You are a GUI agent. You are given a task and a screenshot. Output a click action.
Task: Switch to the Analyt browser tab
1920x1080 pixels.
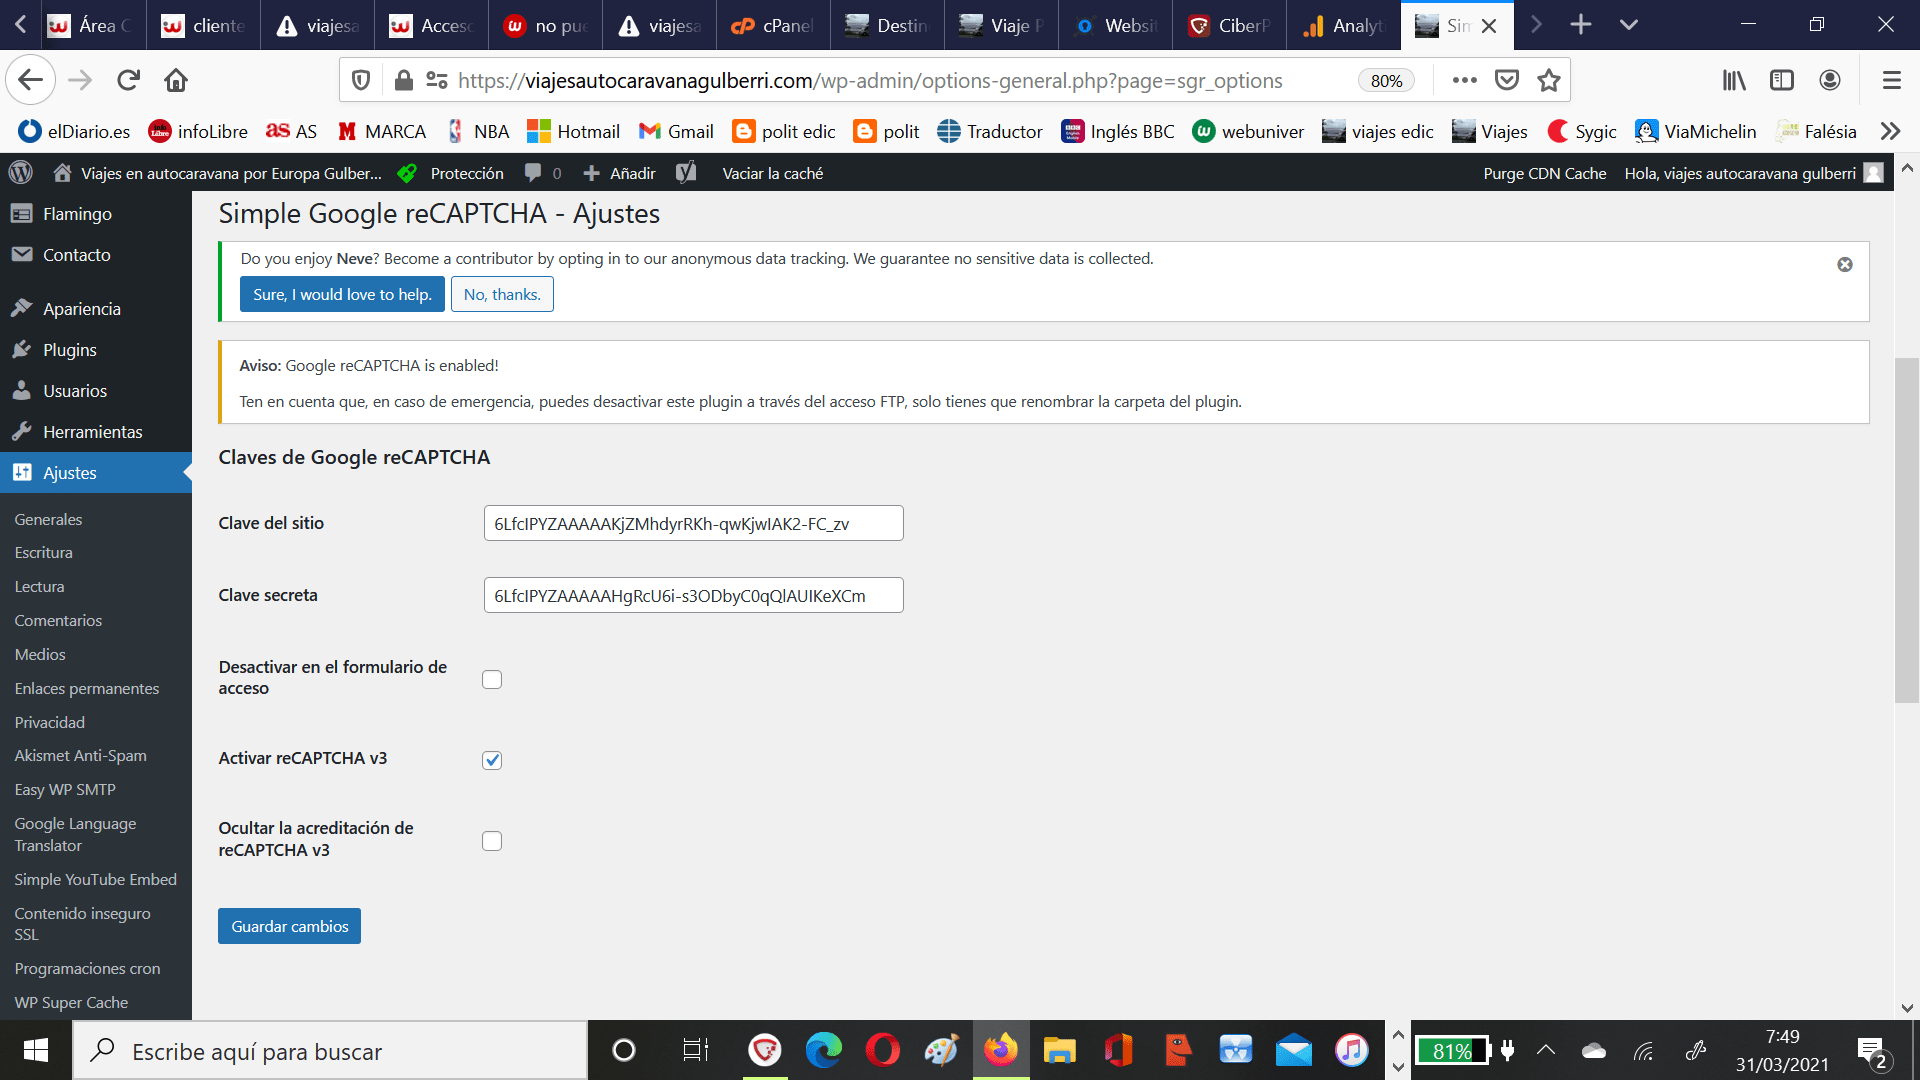pyautogui.click(x=1343, y=25)
